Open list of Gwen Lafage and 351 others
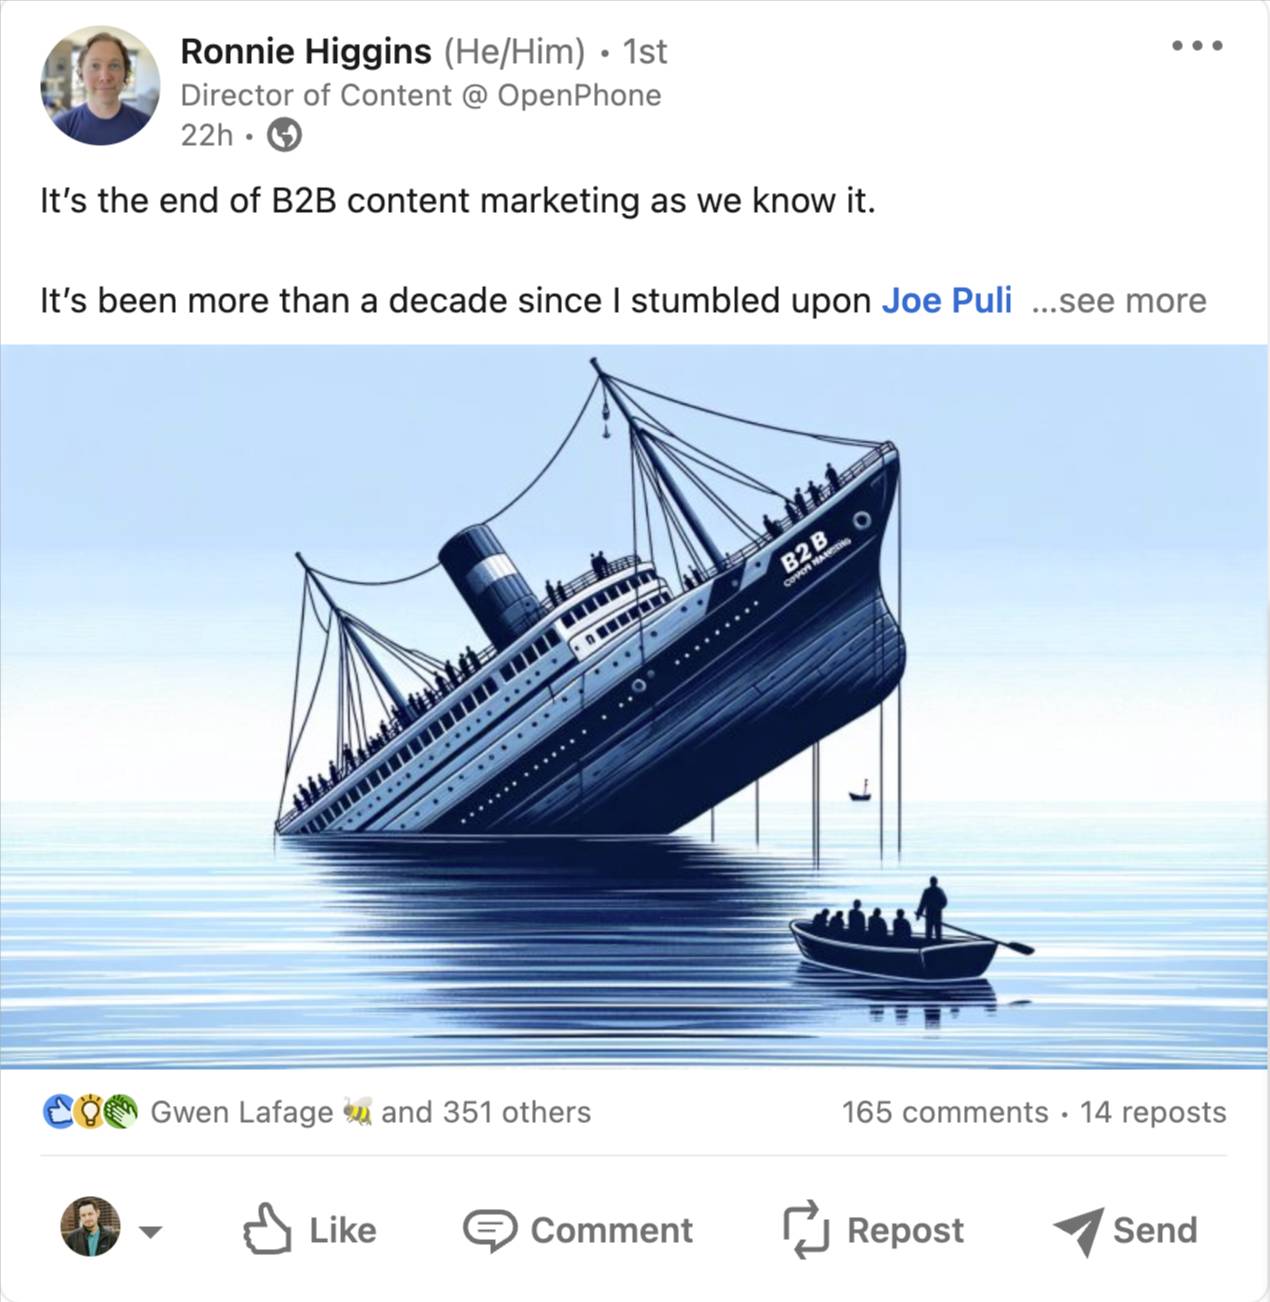1270x1302 pixels. pos(370,1112)
